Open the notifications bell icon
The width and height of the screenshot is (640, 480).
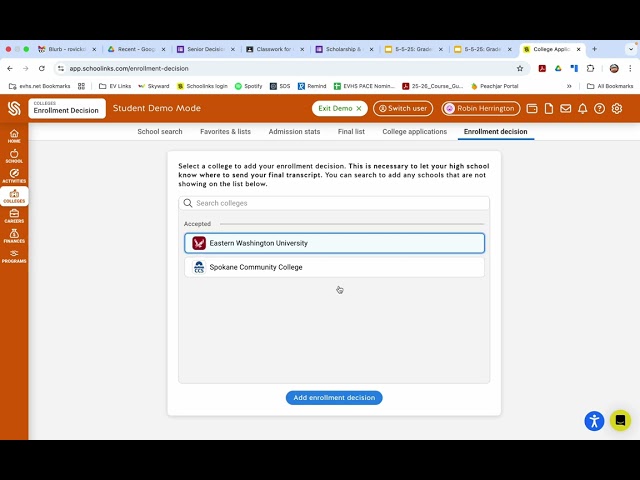[x=582, y=108]
